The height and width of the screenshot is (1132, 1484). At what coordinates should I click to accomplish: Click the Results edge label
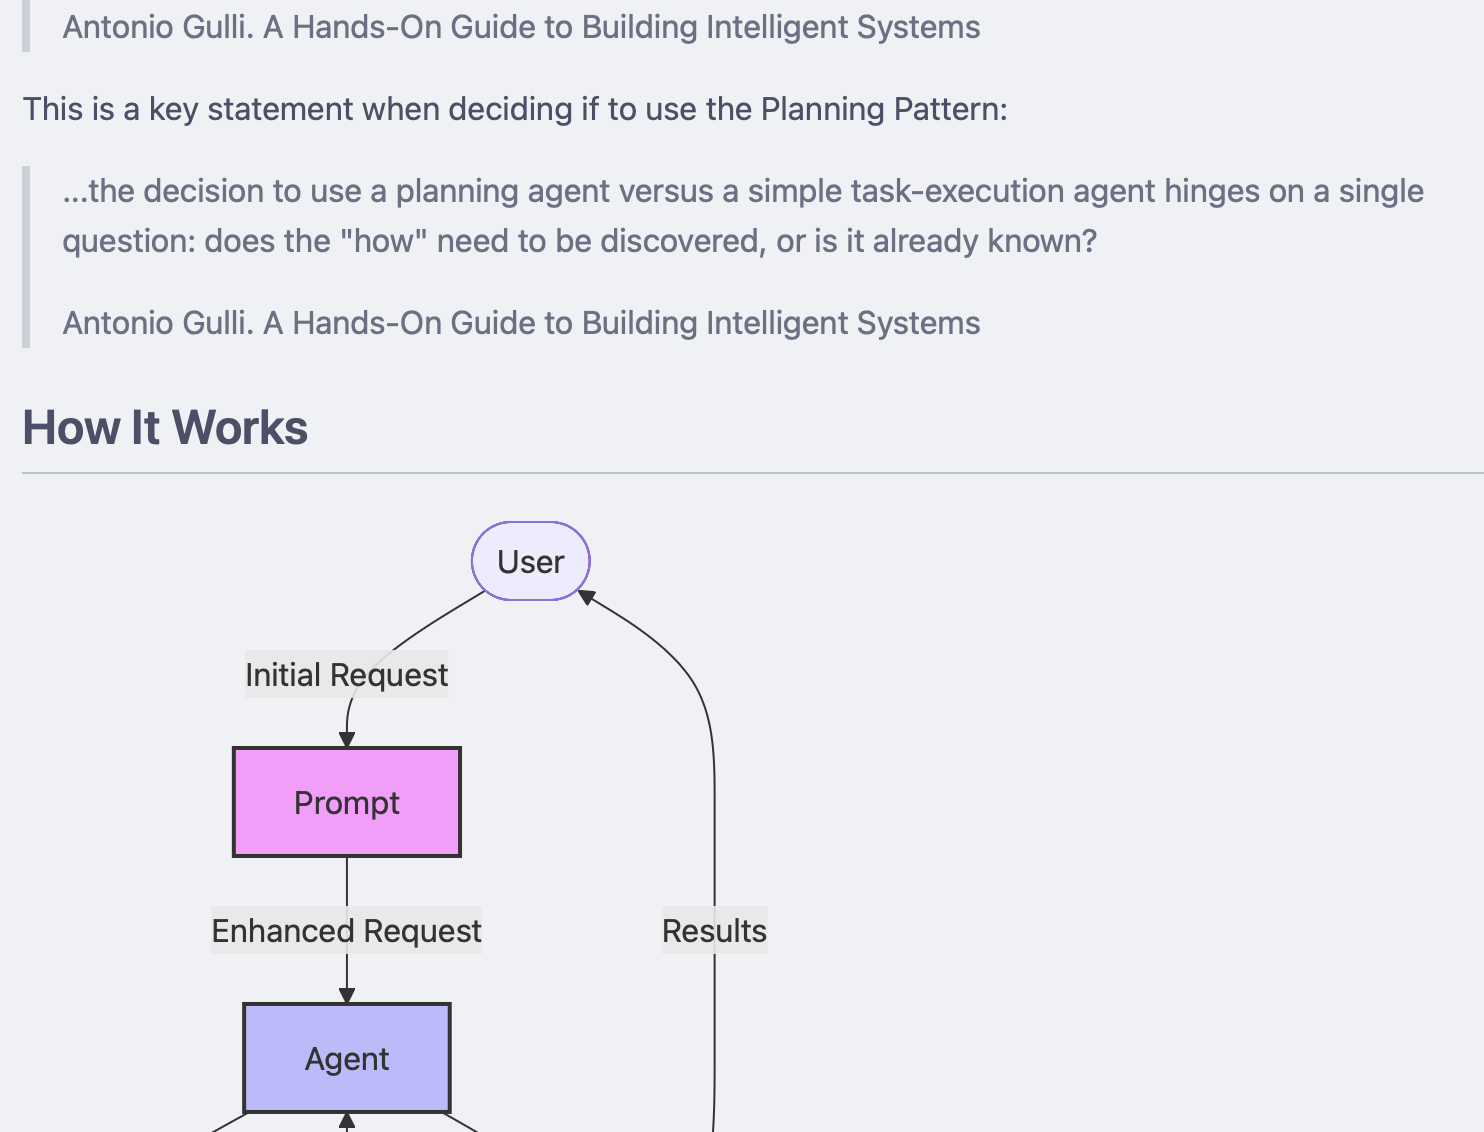[x=714, y=930]
